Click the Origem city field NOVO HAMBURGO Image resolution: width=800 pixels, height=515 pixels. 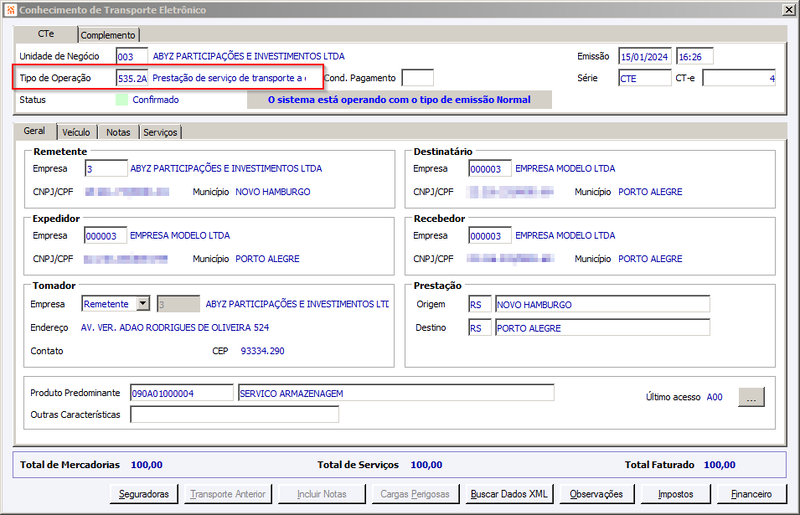point(602,304)
